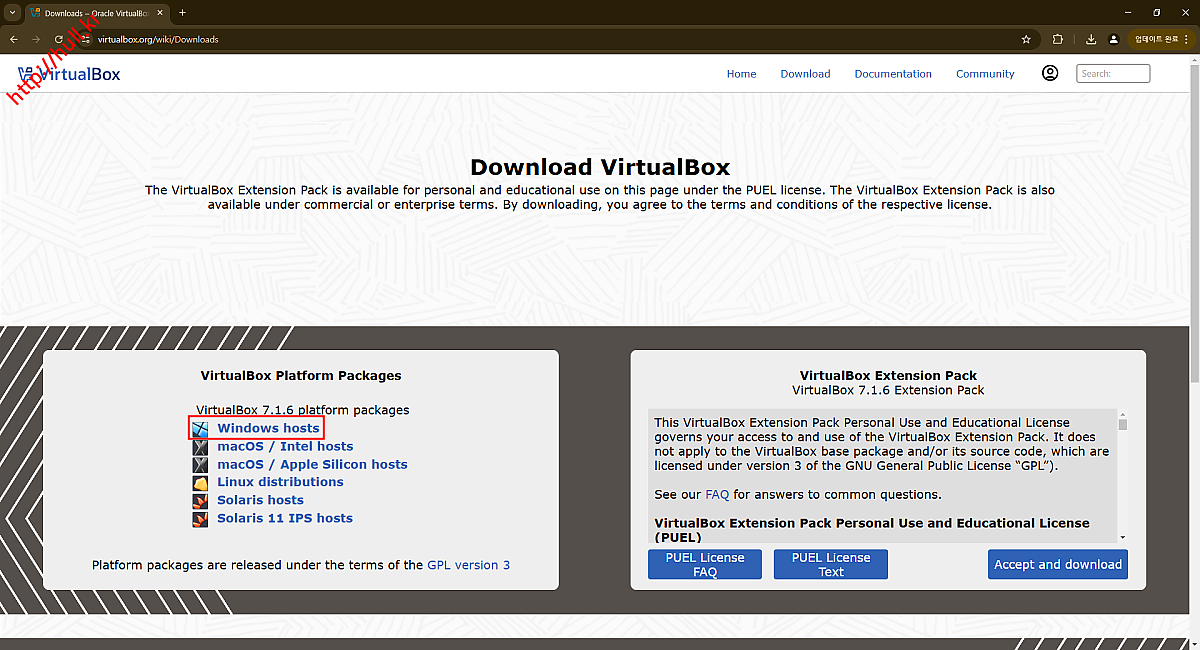
Task: Click the PUEL License FAQ button
Action: [705, 564]
